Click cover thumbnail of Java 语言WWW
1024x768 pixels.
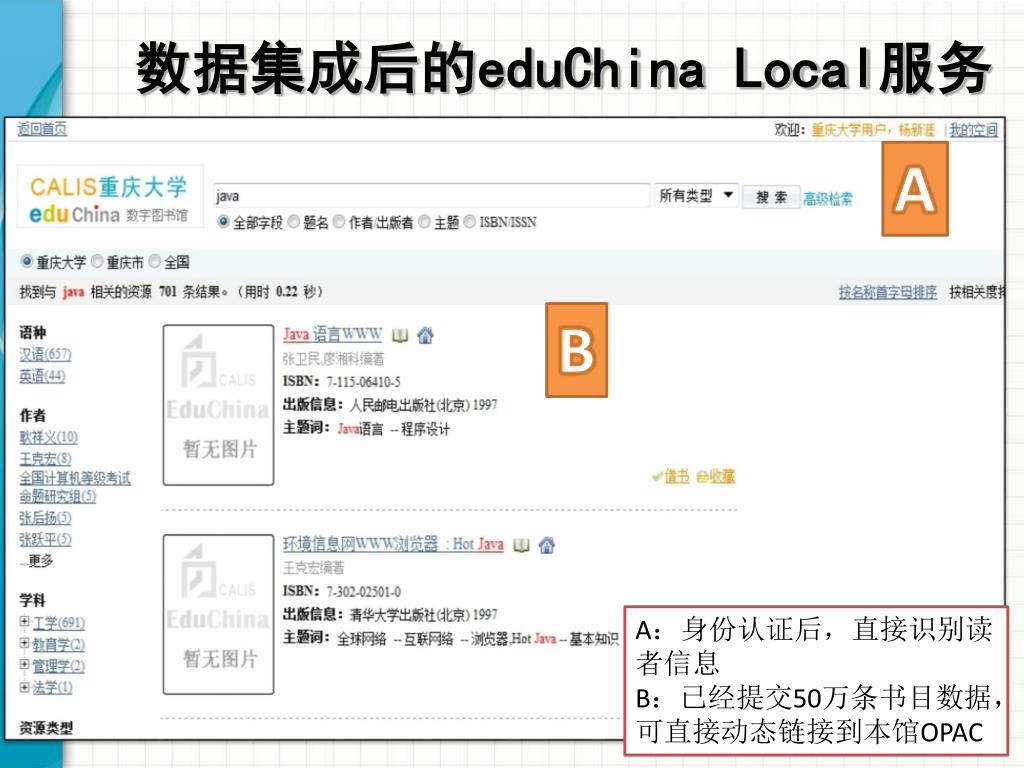pyautogui.click(x=218, y=405)
